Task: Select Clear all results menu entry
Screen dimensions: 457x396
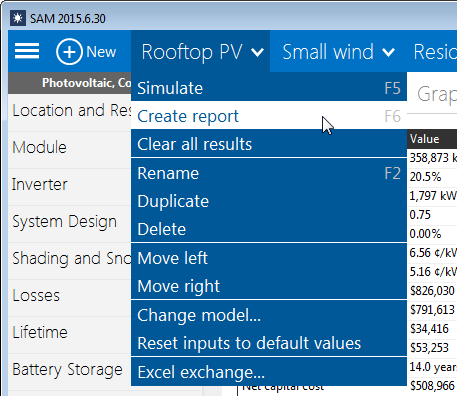Action: click(x=269, y=144)
